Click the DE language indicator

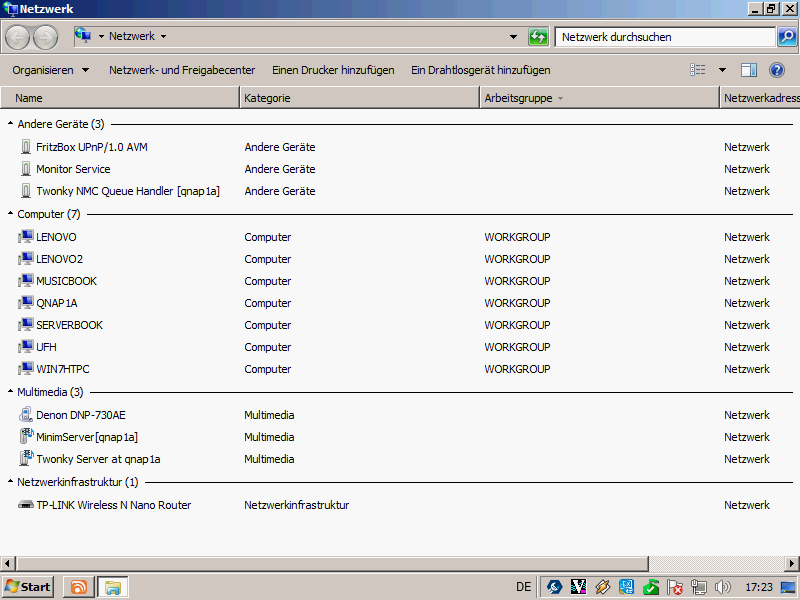tap(523, 587)
